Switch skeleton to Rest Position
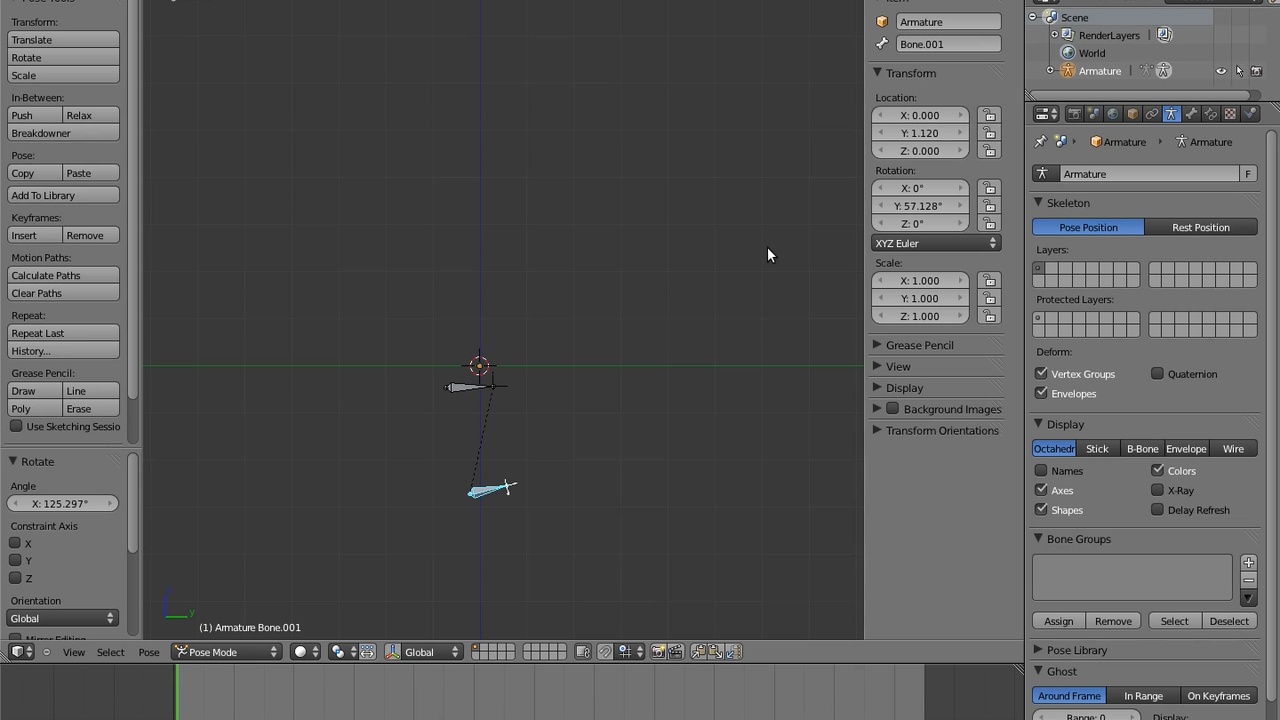Image resolution: width=1280 pixels, height=720 pixels. tap(1201, 227)
